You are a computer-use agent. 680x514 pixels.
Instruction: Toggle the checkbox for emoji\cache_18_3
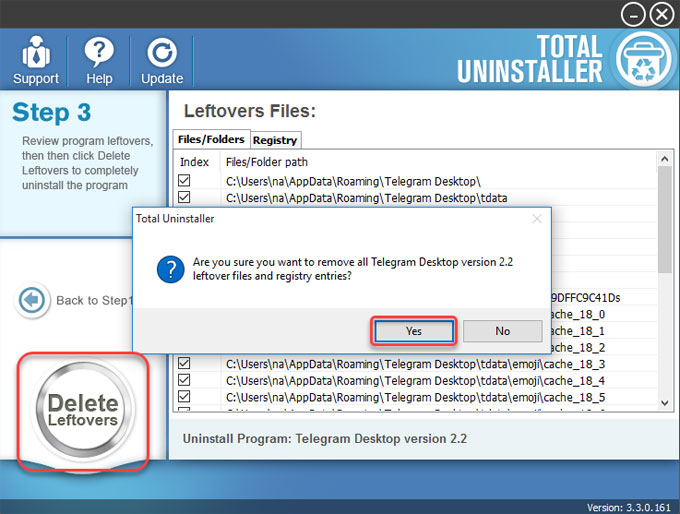[184, 363]
